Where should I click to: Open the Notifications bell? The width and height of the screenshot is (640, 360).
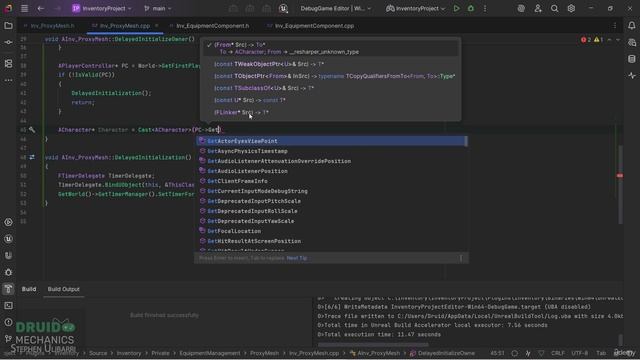pos(631,26)
